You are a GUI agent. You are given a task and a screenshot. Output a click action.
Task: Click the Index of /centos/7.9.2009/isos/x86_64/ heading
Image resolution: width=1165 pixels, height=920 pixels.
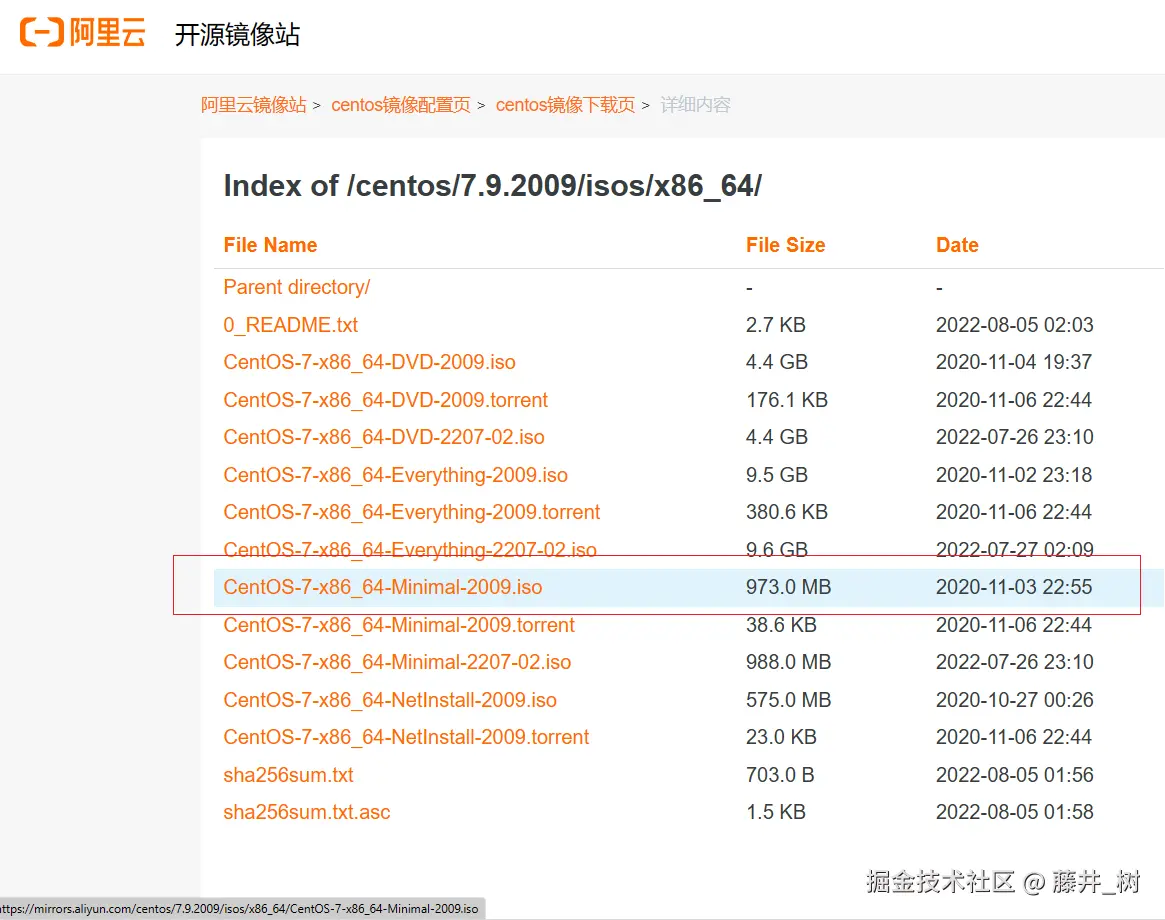click(x=493, y=186)
